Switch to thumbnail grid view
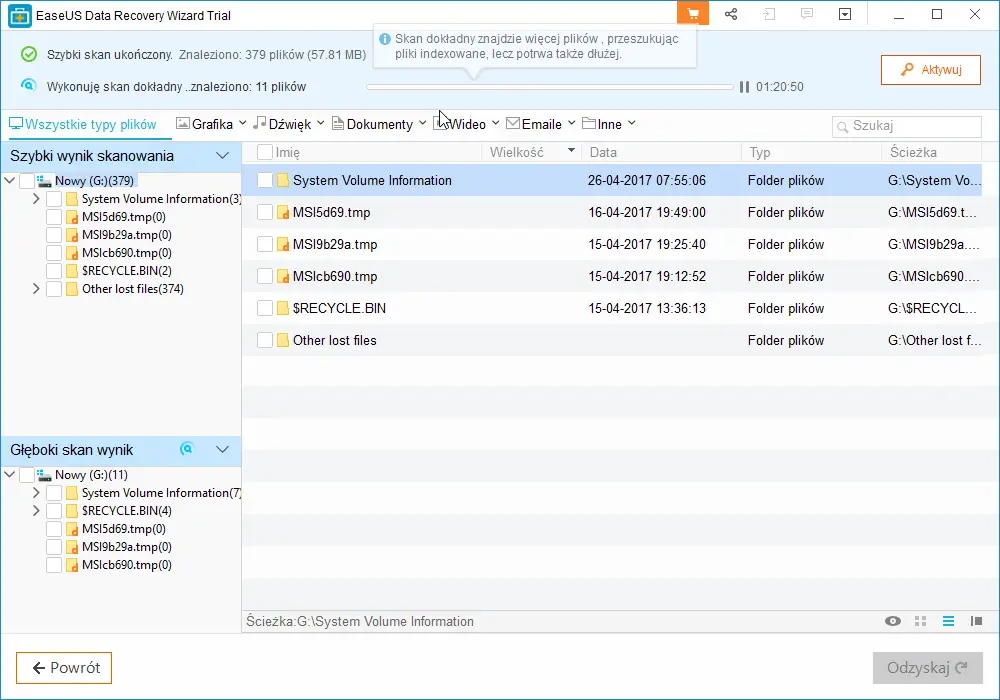 click(921, 621)
